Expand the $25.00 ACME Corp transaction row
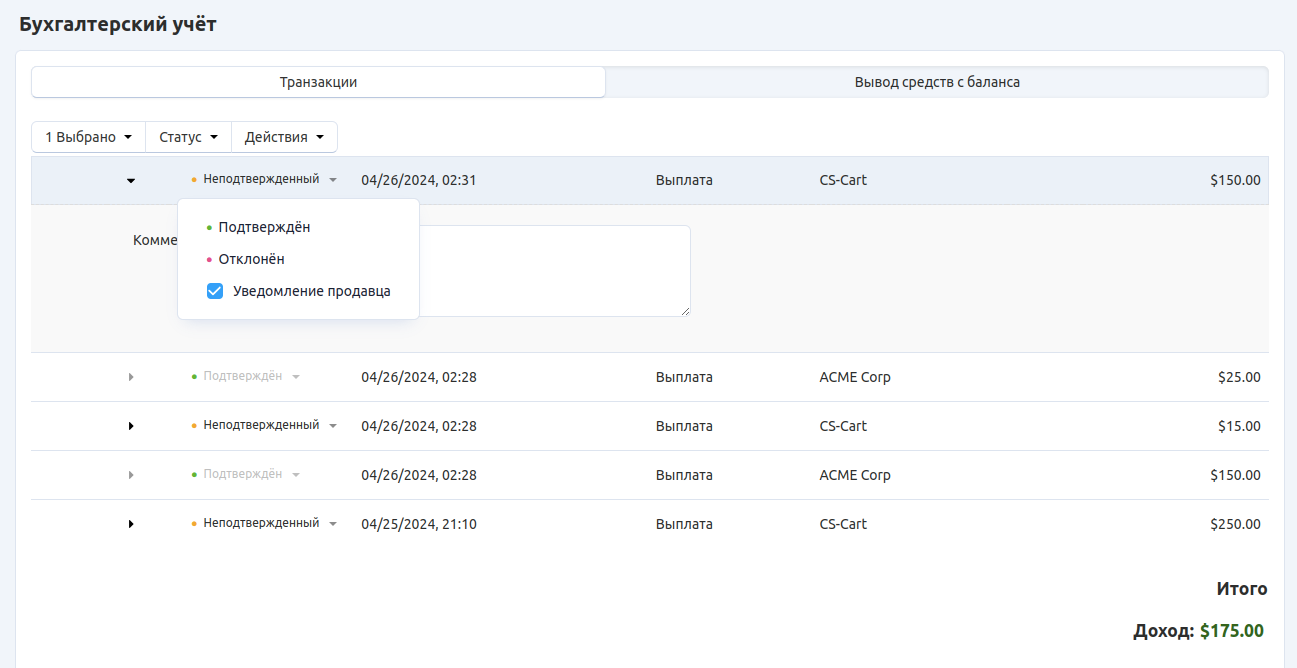1297x668 pixels. point(130,377)
